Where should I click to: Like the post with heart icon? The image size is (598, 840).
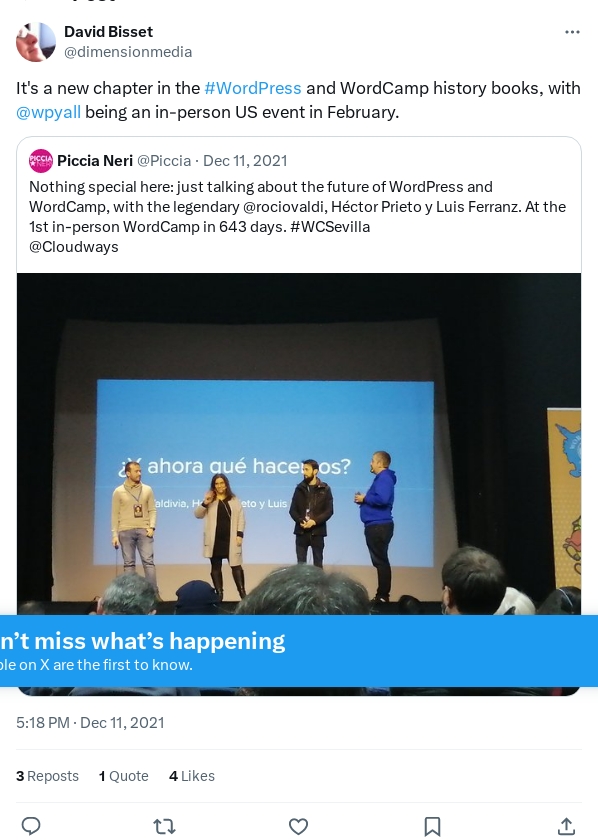[298, 826]
